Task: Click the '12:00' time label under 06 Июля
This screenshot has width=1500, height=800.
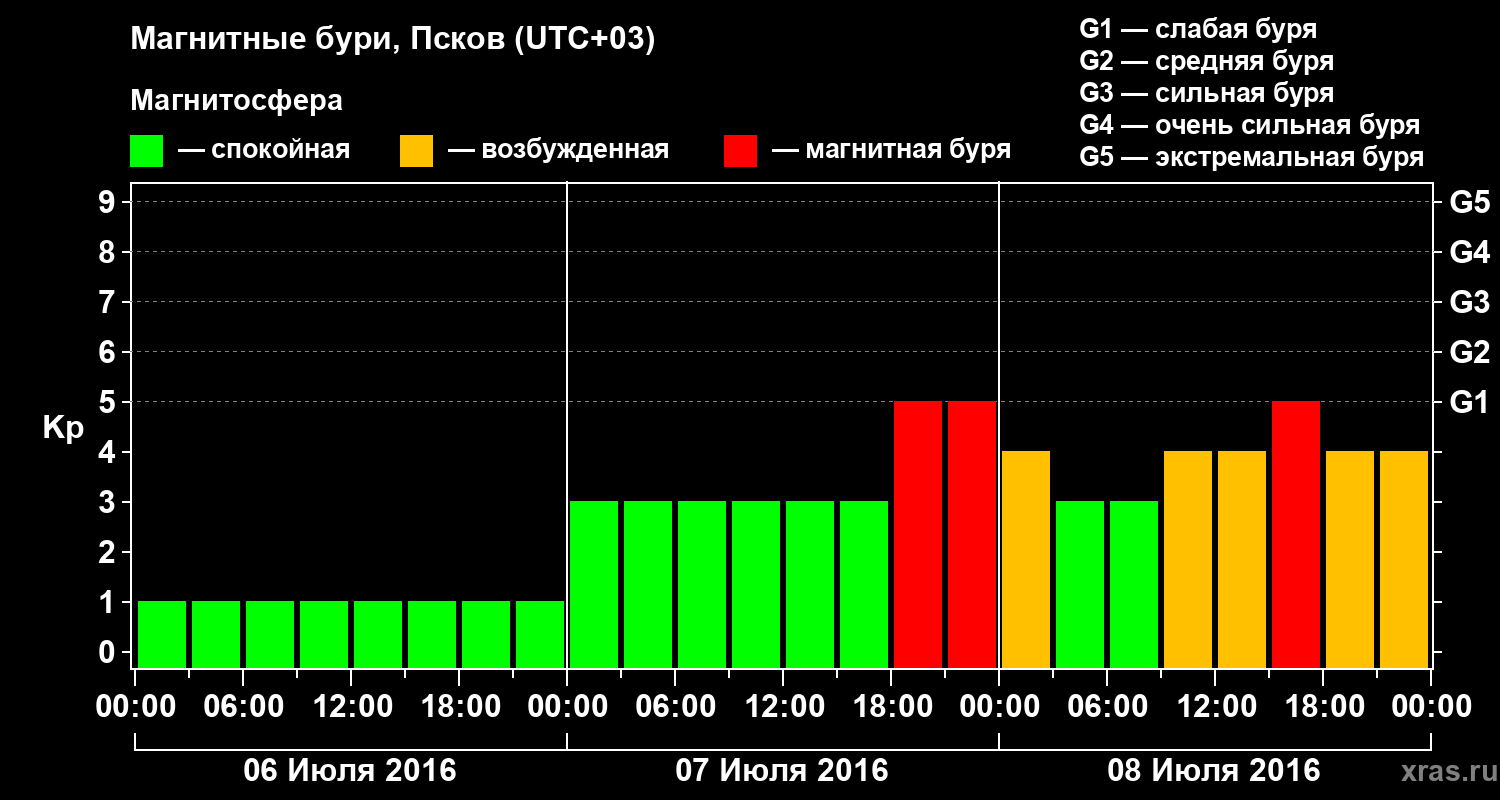Action: [351, 706]
